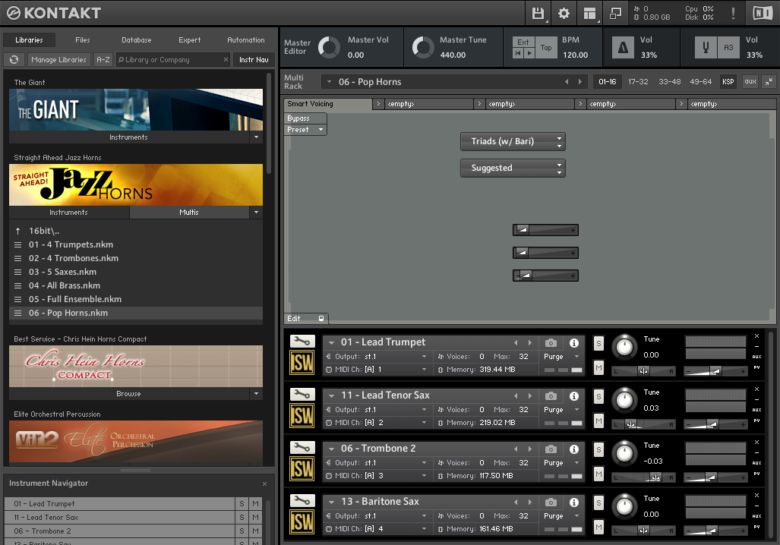Open workspace panel layout icon

589,13
